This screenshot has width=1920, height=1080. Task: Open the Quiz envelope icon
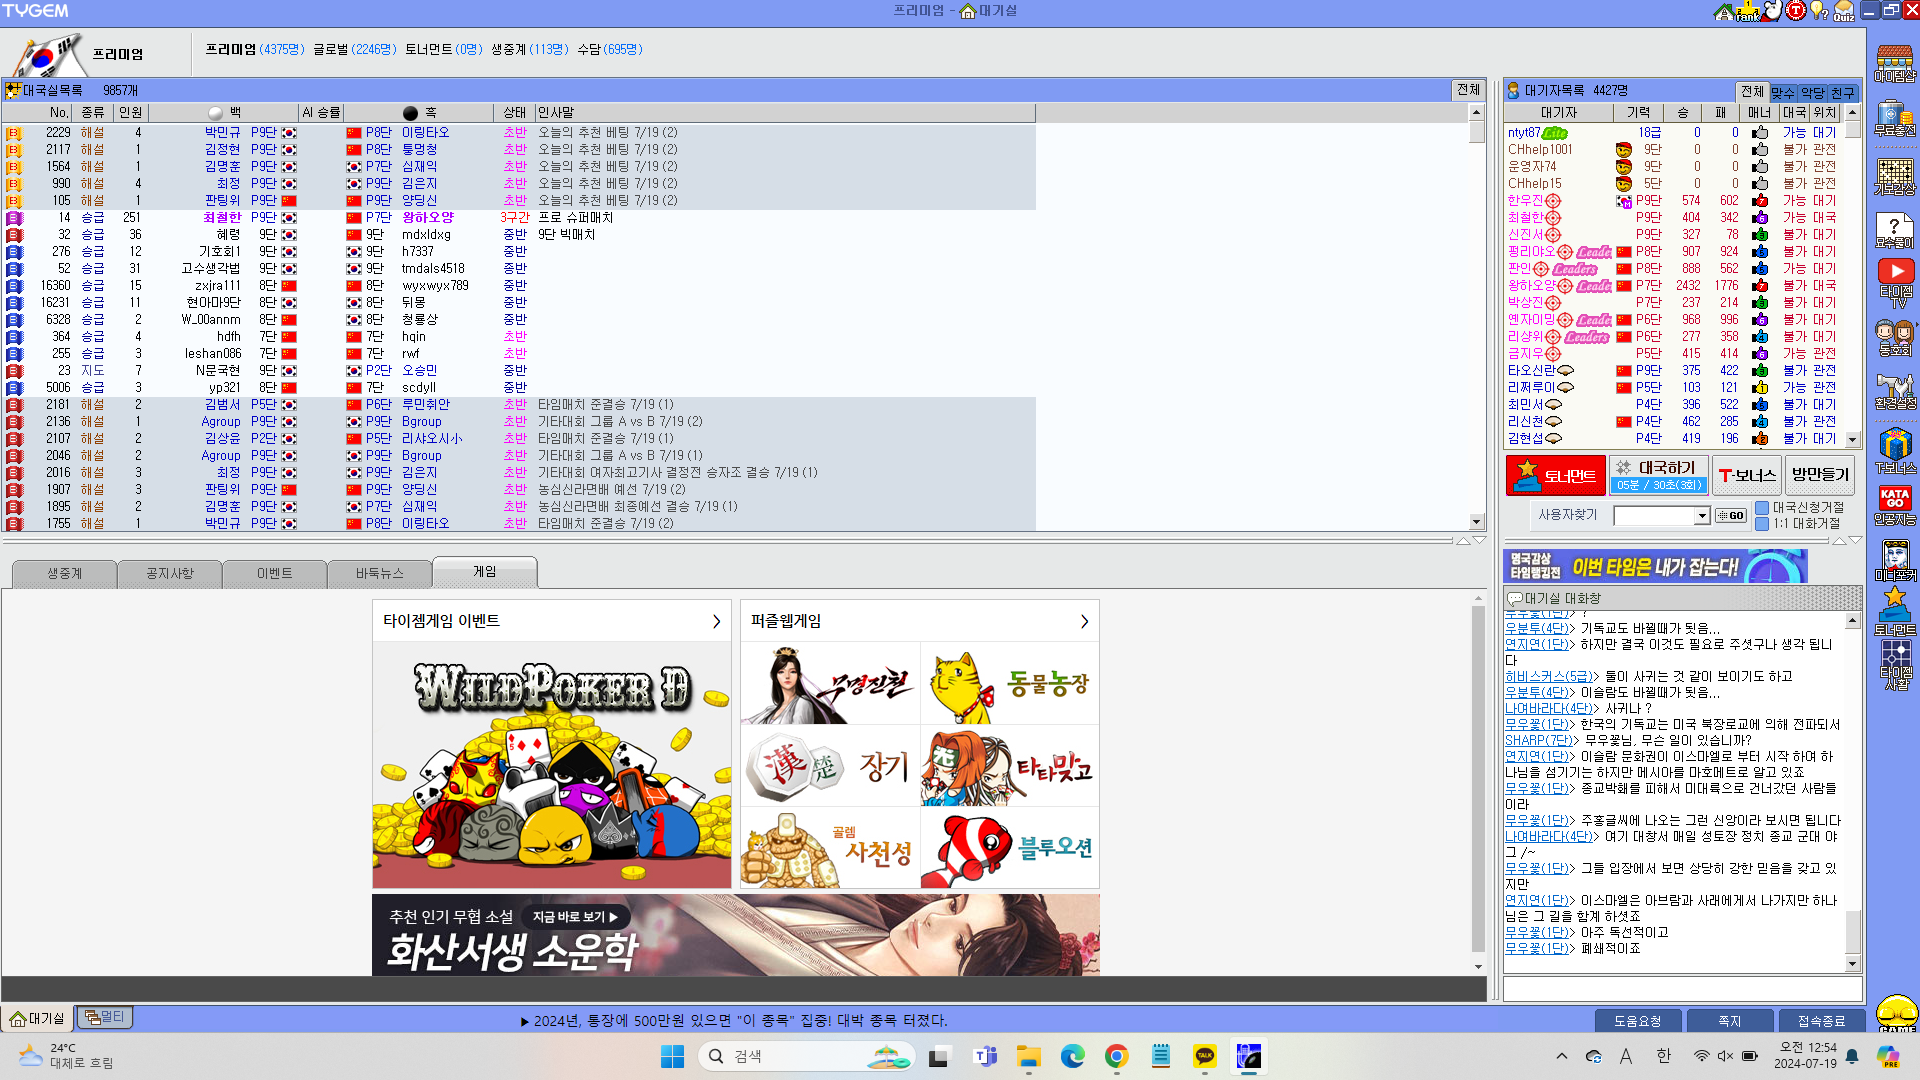(1844, 11)
